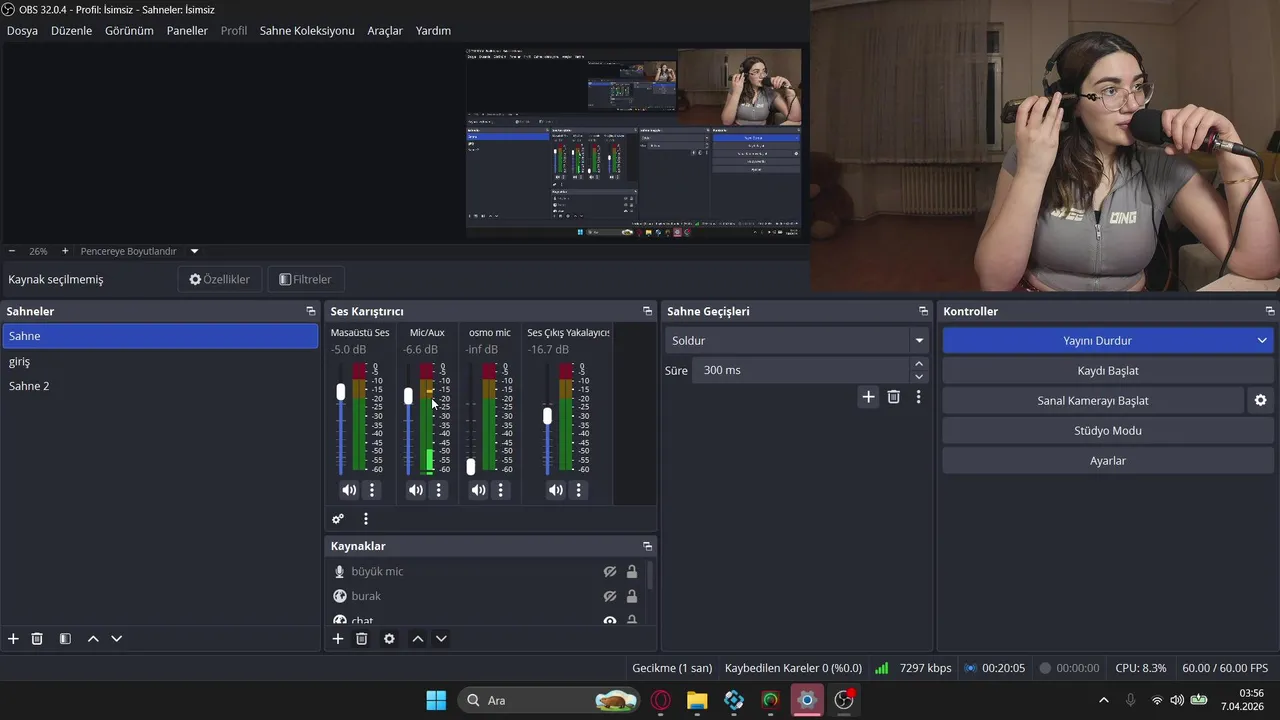Image resolution: width=1280 pixels, height=720 pixels.
Task: Open advanced audio properties gears icon
Action: pyautogui.click(x=338, y=519)
